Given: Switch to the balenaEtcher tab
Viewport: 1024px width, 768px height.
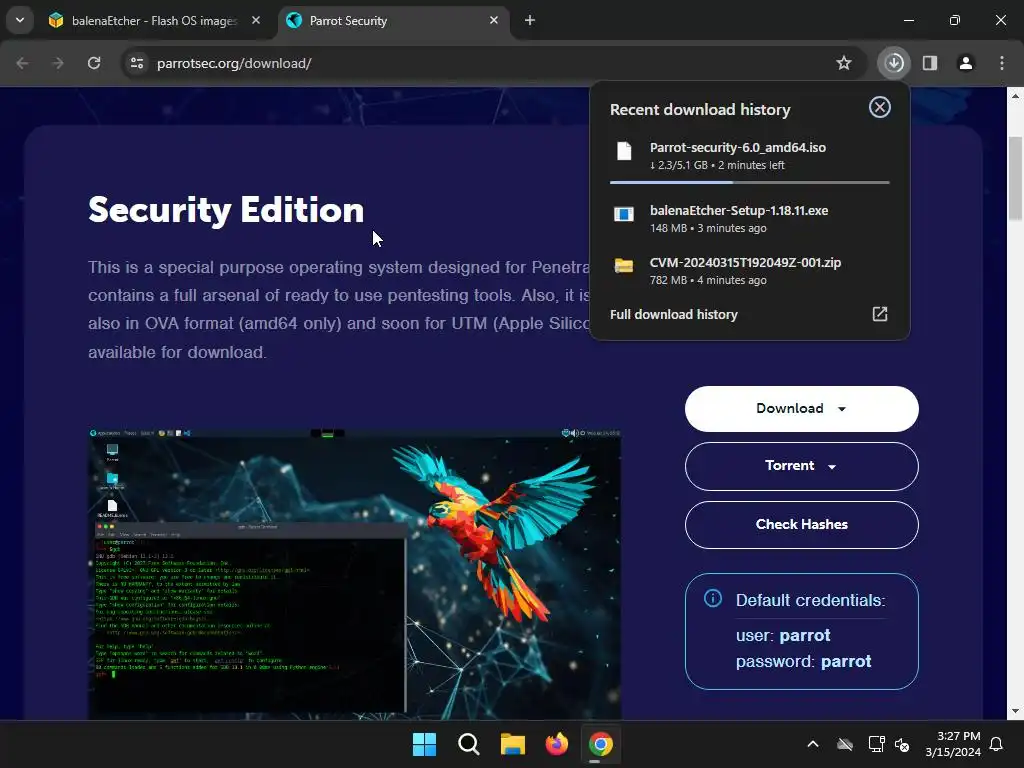Looking at the screenshot, I should (154, 21).
